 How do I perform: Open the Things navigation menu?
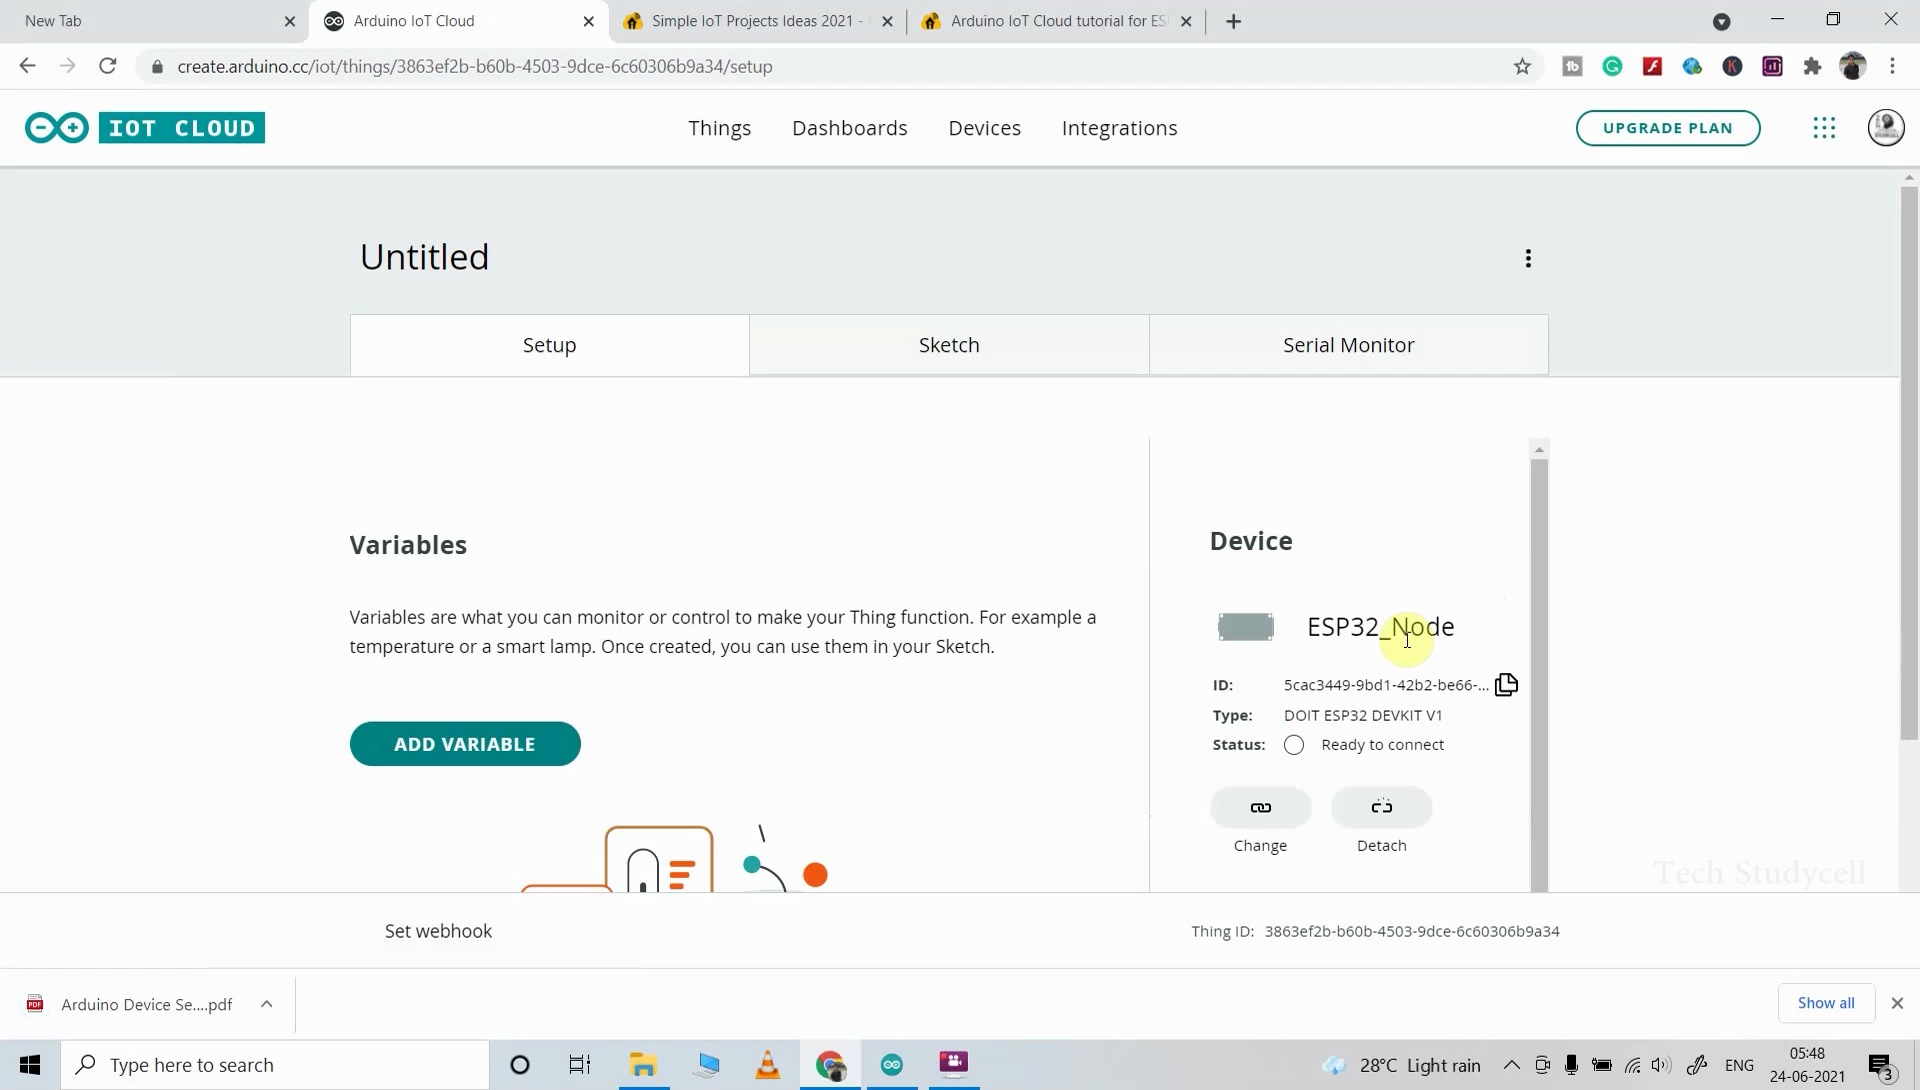pyautogui.click(x=719, y=128)
